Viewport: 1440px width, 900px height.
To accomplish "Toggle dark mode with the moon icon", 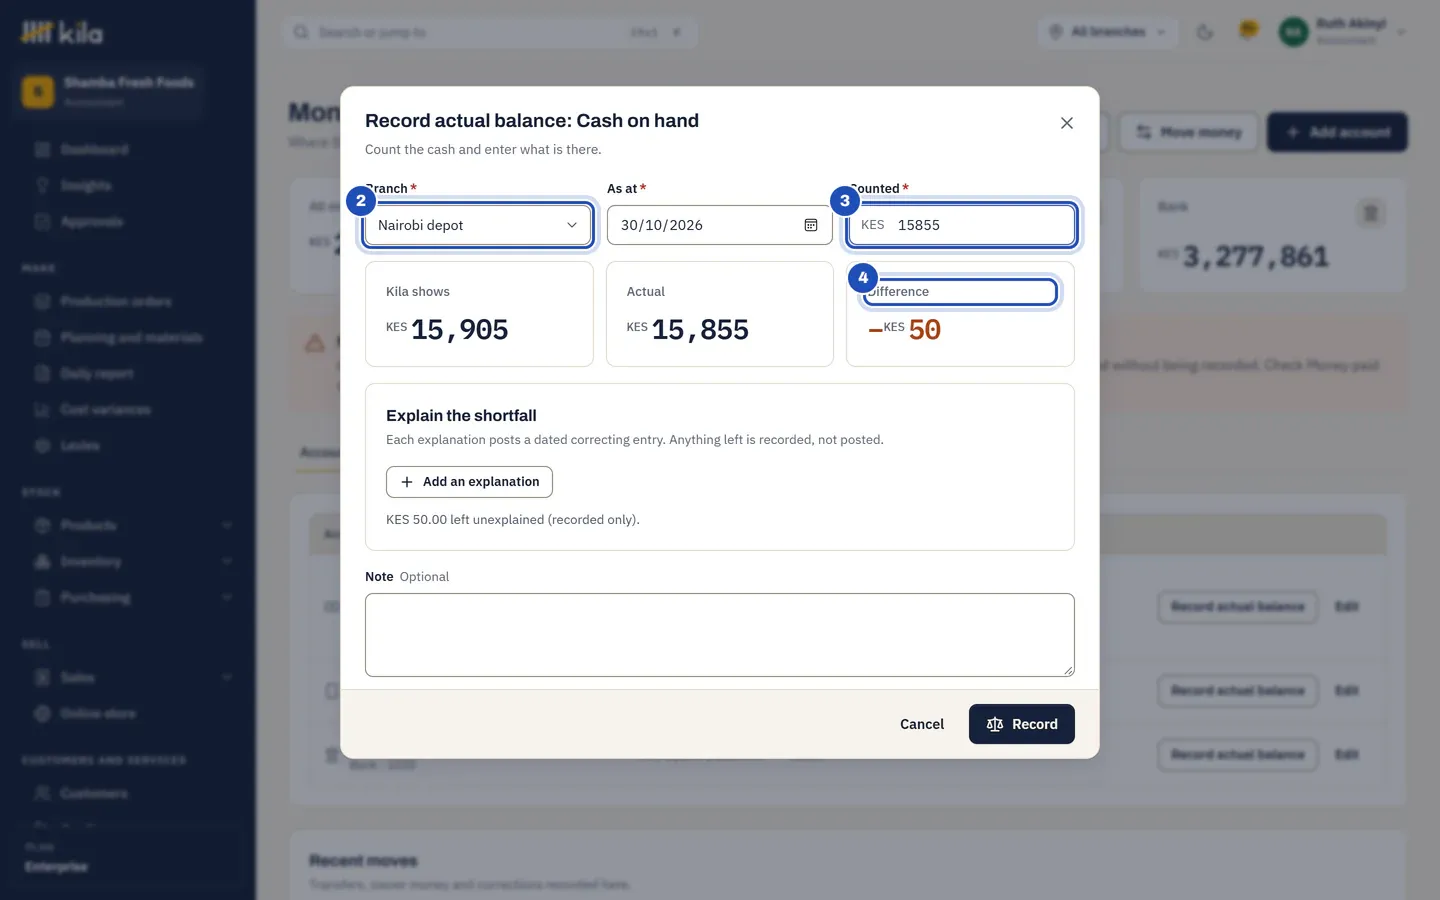I will [x=1205, y=32].
